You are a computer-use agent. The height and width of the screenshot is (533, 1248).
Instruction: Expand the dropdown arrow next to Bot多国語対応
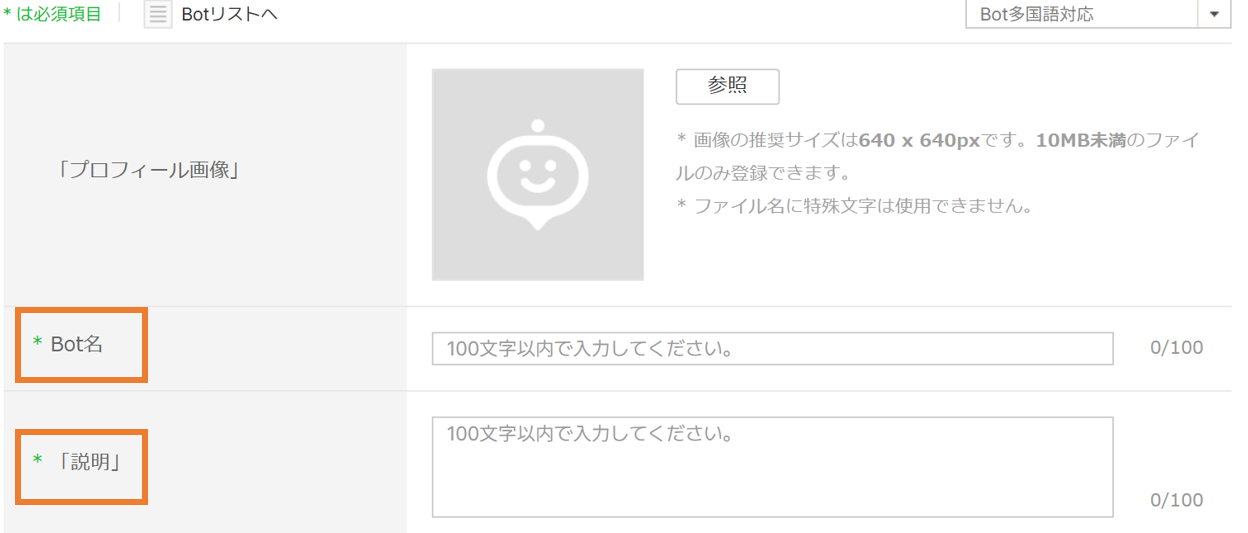1214,15
